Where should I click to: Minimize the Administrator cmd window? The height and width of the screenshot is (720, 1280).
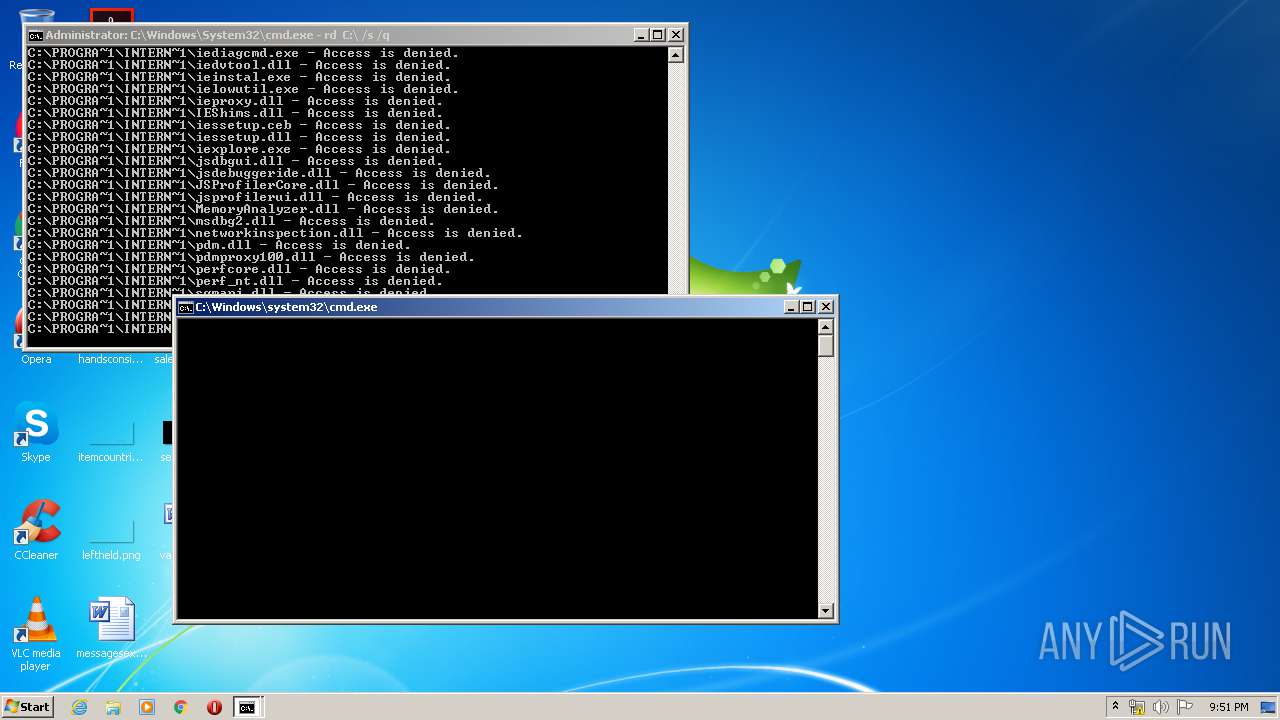(642, 35)
